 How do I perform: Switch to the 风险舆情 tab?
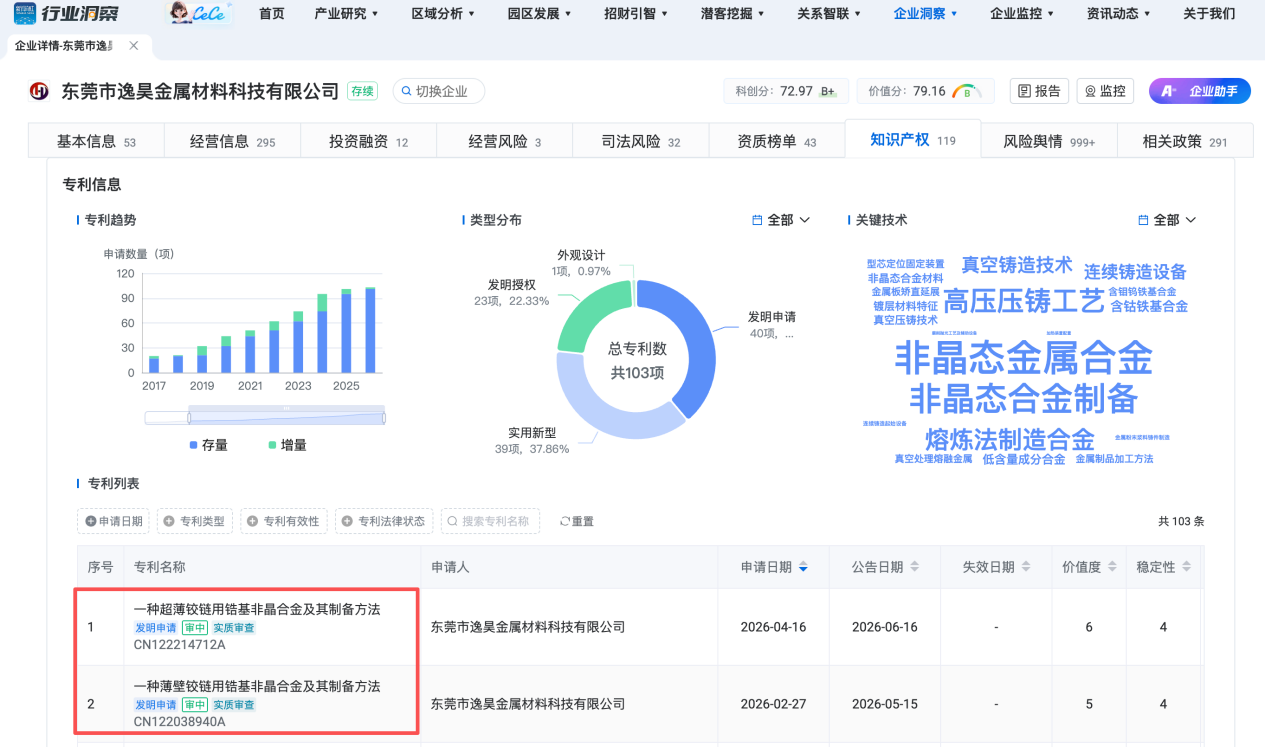click(1048, 141)
